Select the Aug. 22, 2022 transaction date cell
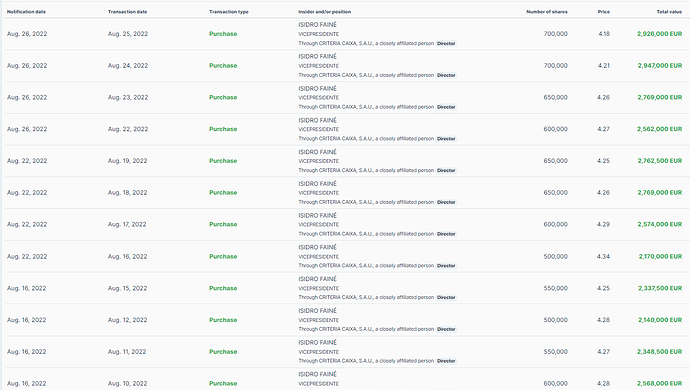Viewport: 690px width, 390px height. pyautogui.click(x=128, y=129)
